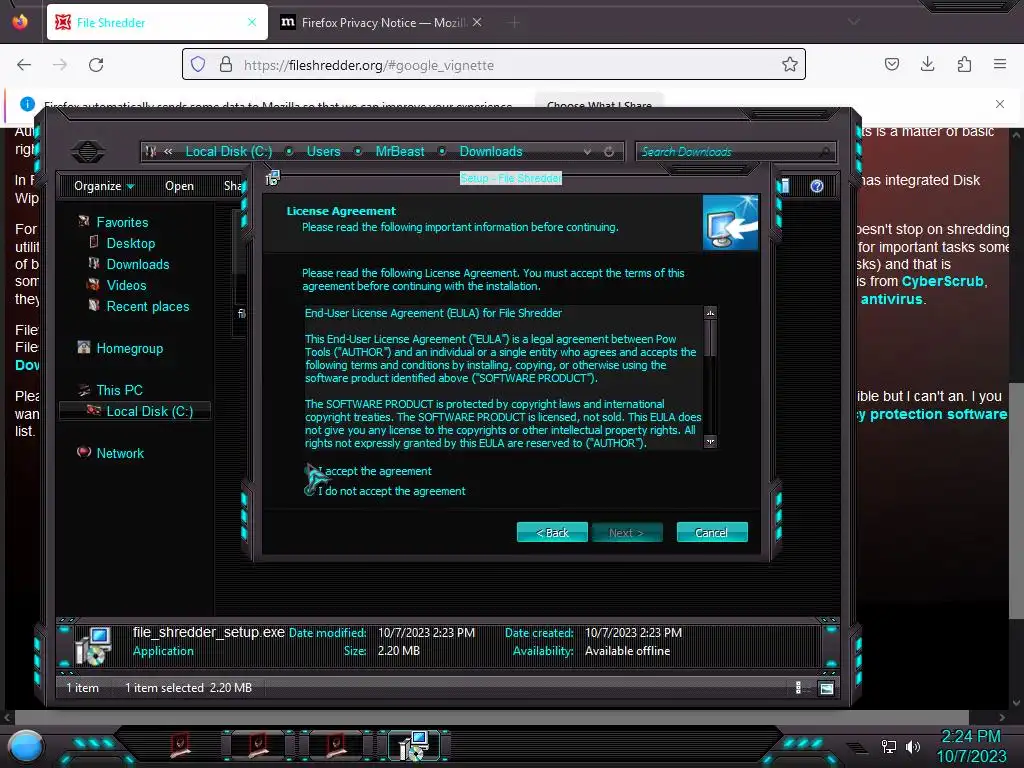Viewport: 1024px width, 768px height.
Task: List all tabs dropdown chevron
Action: 854,22
